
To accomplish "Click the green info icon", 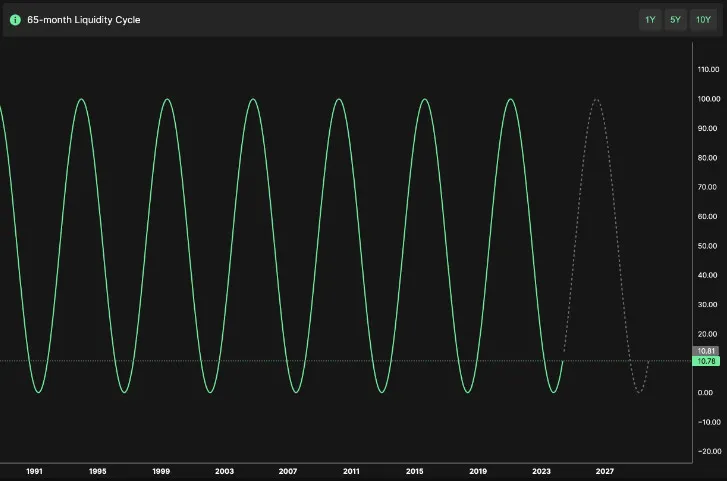I will click(15, 20).
